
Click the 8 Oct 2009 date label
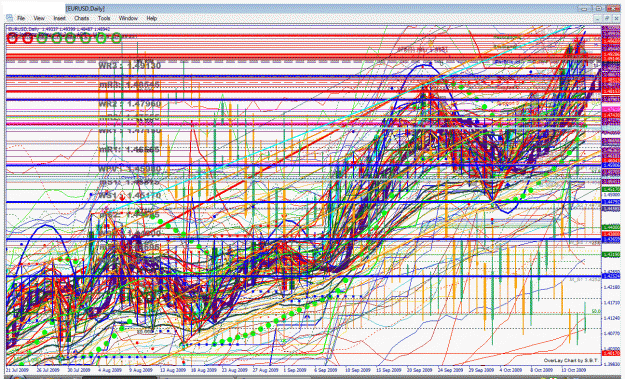coord(541,370)
